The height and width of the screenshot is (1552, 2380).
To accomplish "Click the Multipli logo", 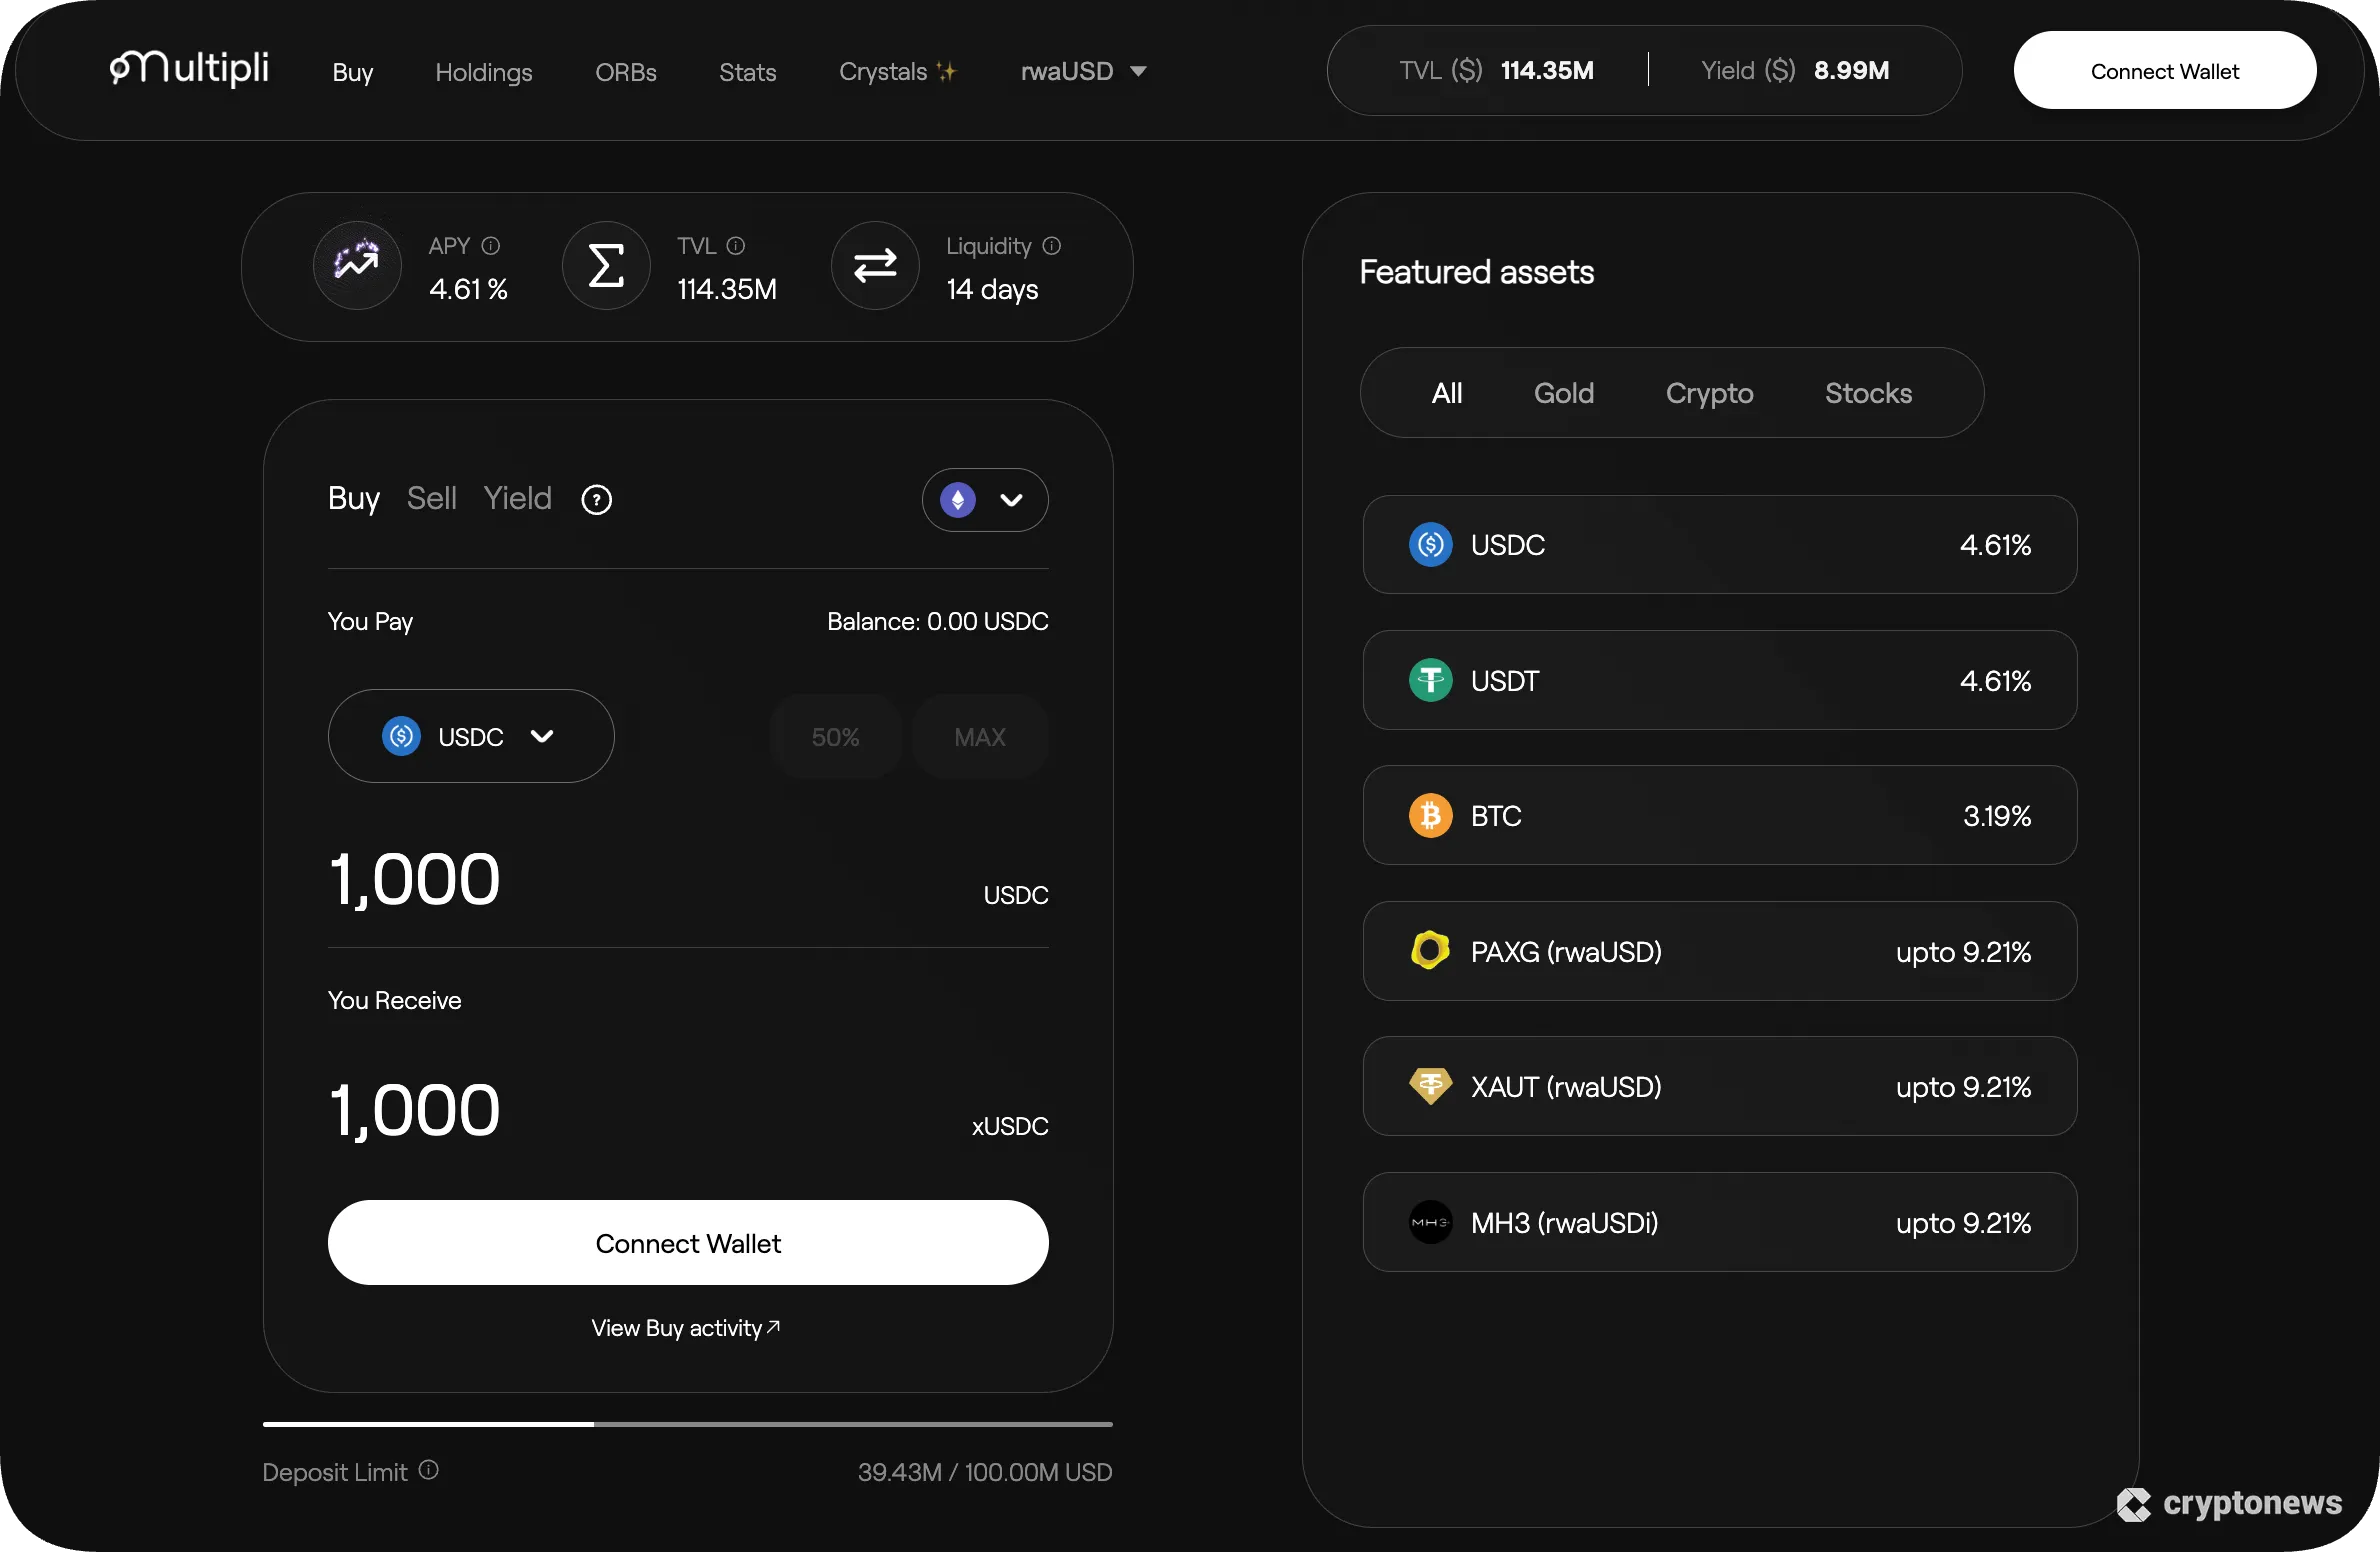I will (188, 69).
